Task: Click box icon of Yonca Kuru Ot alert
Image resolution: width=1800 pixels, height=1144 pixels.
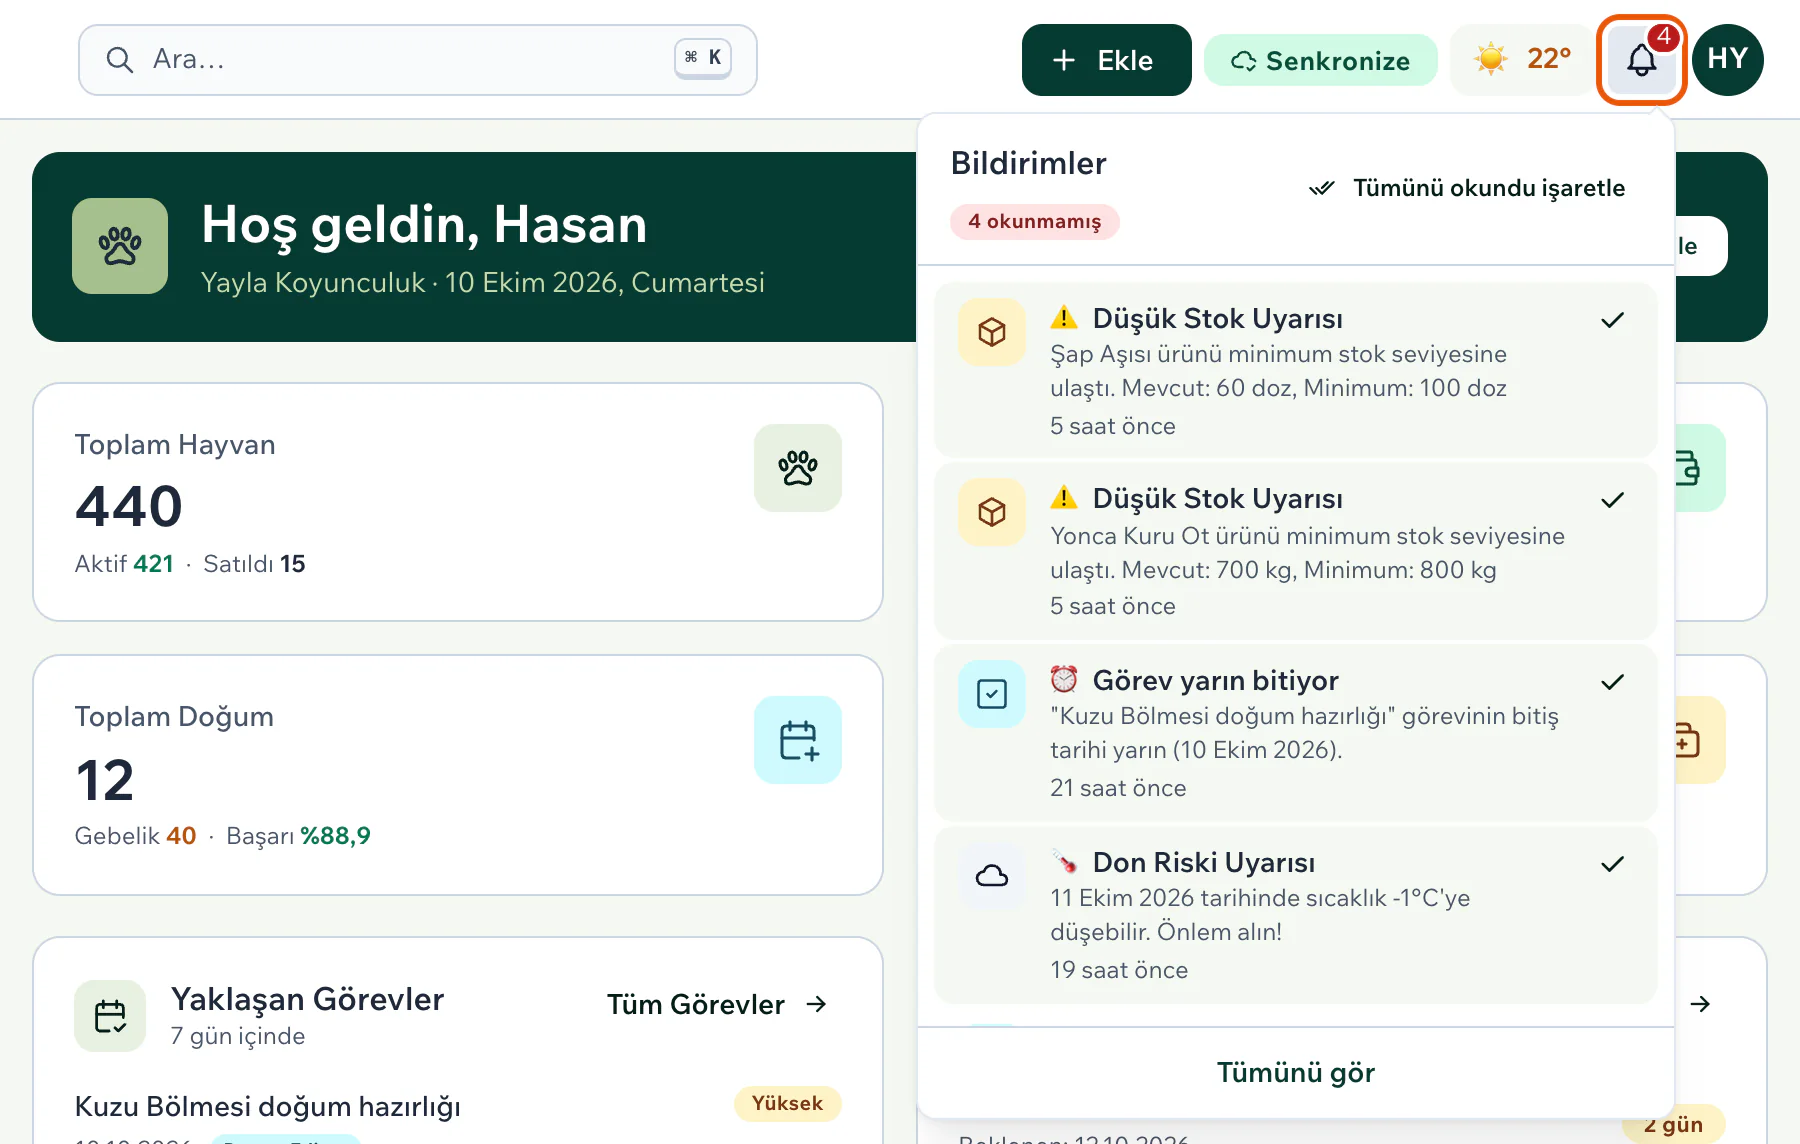Action: [992, 512]
